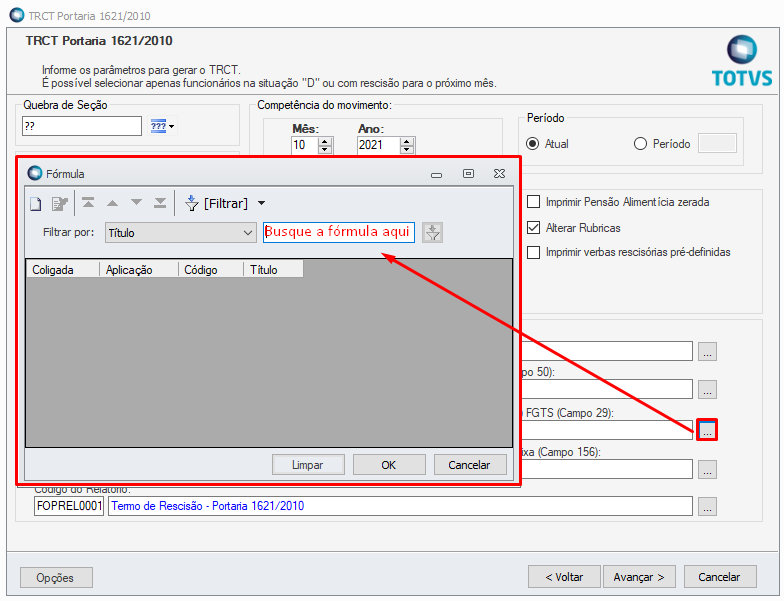Click the disabled Período value box
The image size is (784, 601).
[x=717, y=143]
